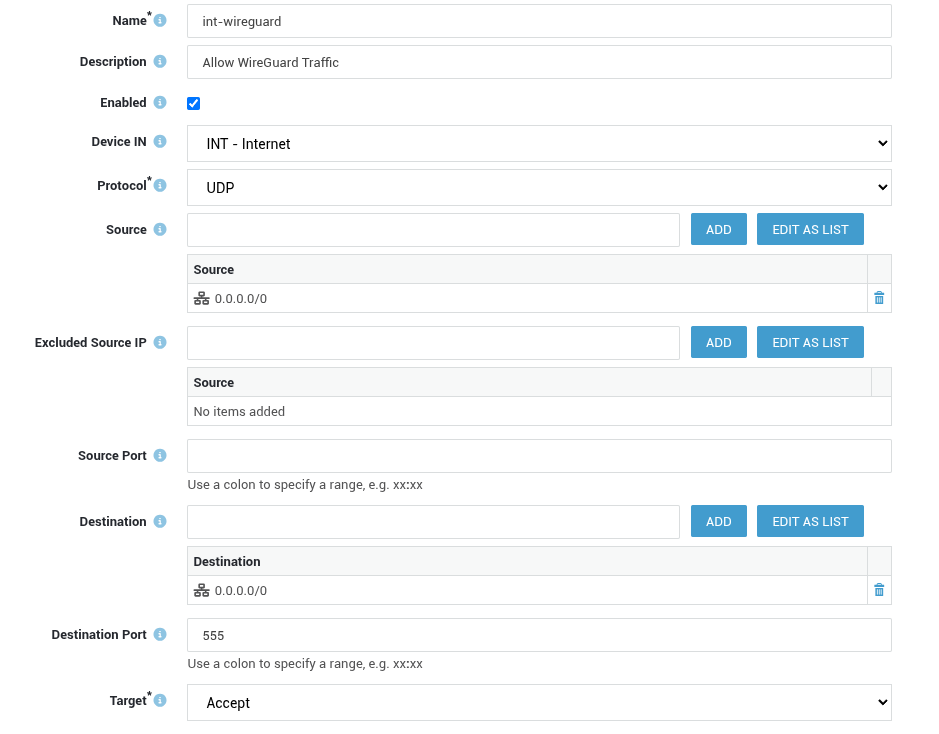Image resolution: width=939 pixels, height=734 pixels.
Task: Click info icon beside Destination Port
Action: 160,635
